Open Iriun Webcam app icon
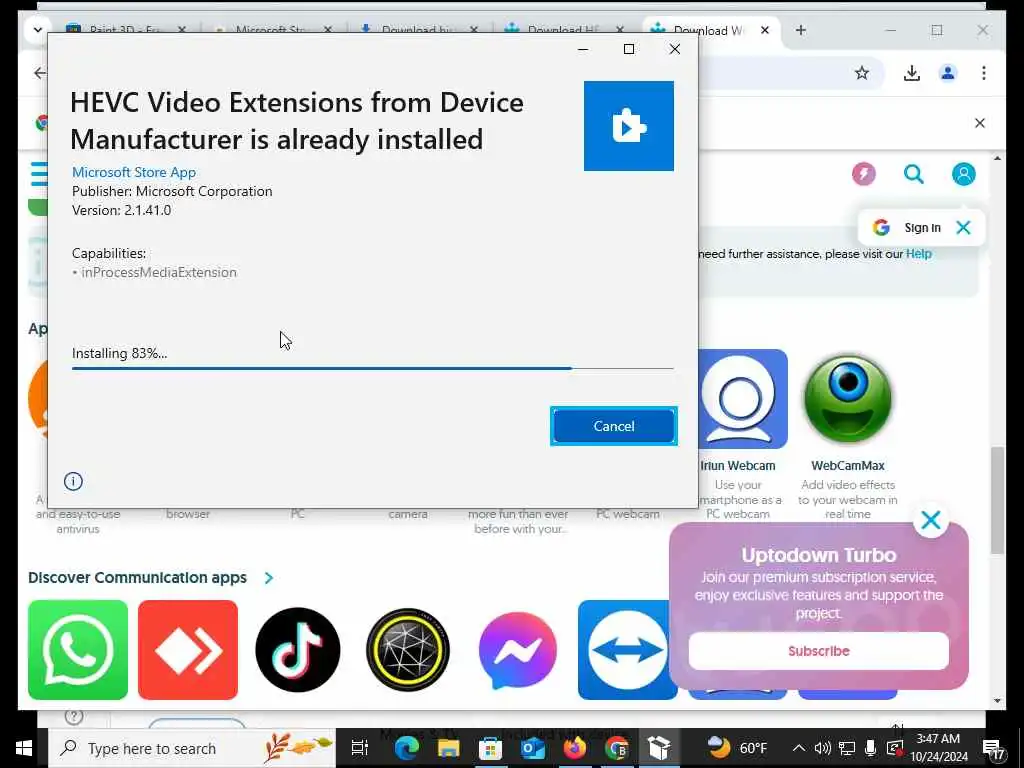This screenshot has height=768, width=1024. tap(743, 399)
